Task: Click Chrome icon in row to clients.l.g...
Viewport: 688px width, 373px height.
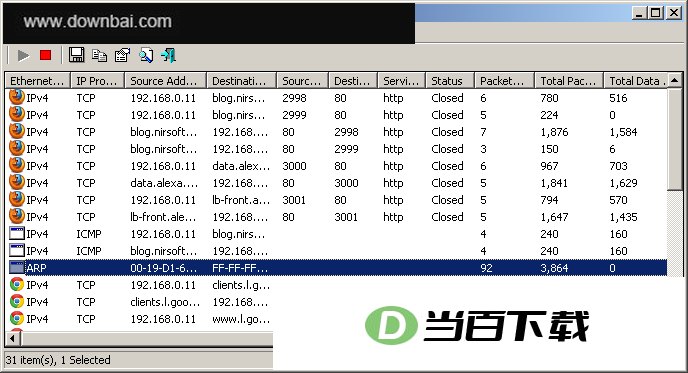Action: pos(17,285)
